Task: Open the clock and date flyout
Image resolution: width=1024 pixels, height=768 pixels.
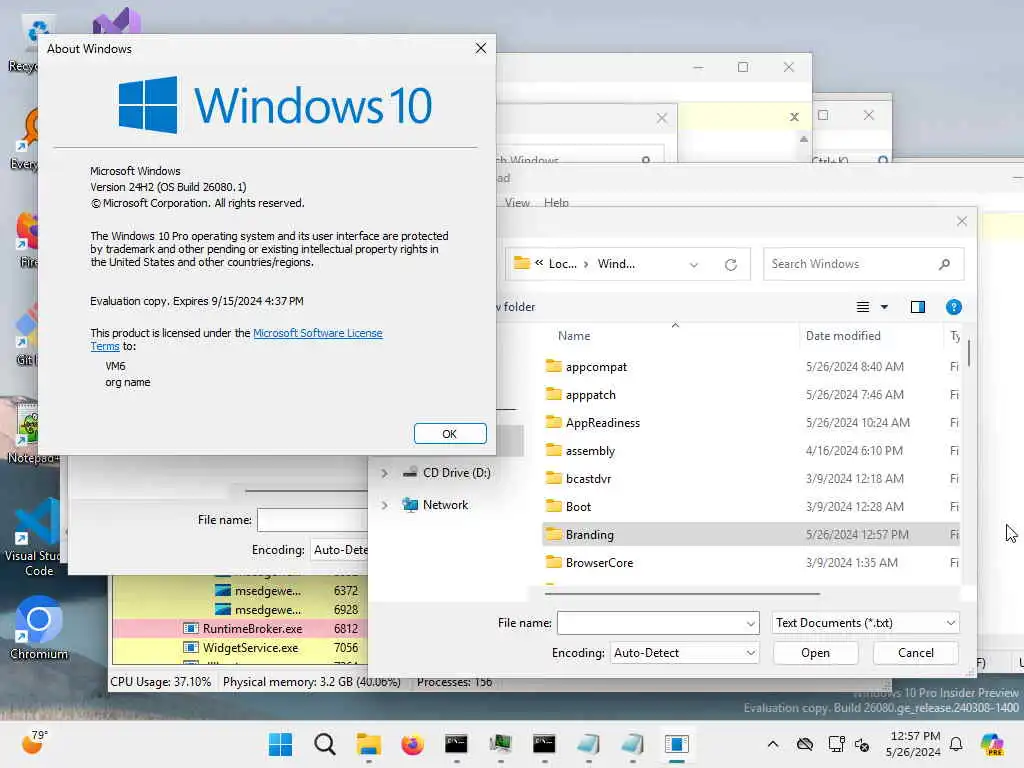Action: 913,744
